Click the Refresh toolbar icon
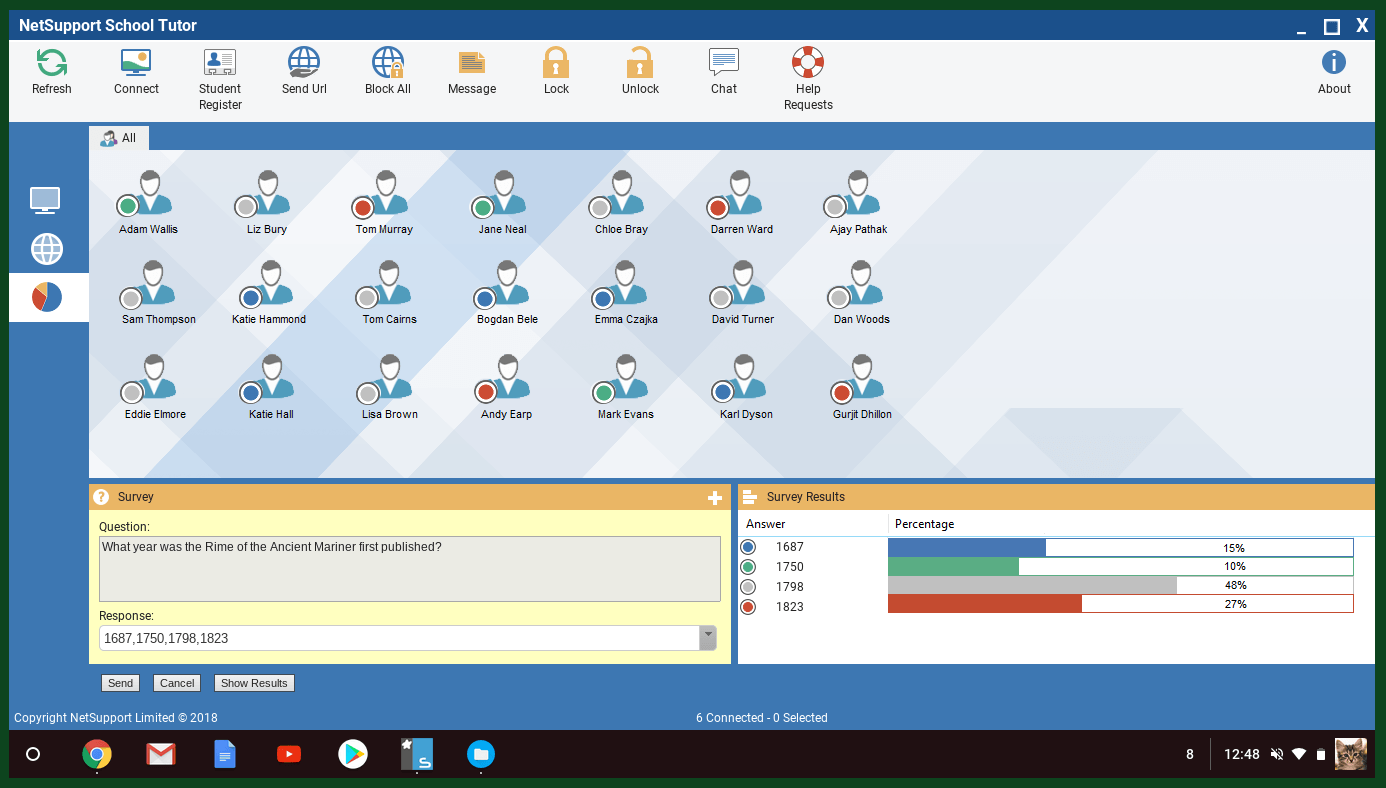Screen dimensions: 1386x788 click(x=52, y=64)
